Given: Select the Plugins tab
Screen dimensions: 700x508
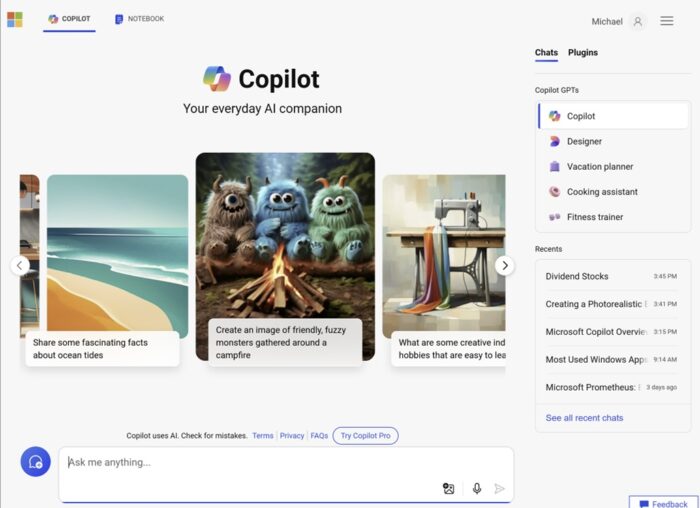Looking at the screenshot, I should [x=583, y=53].
